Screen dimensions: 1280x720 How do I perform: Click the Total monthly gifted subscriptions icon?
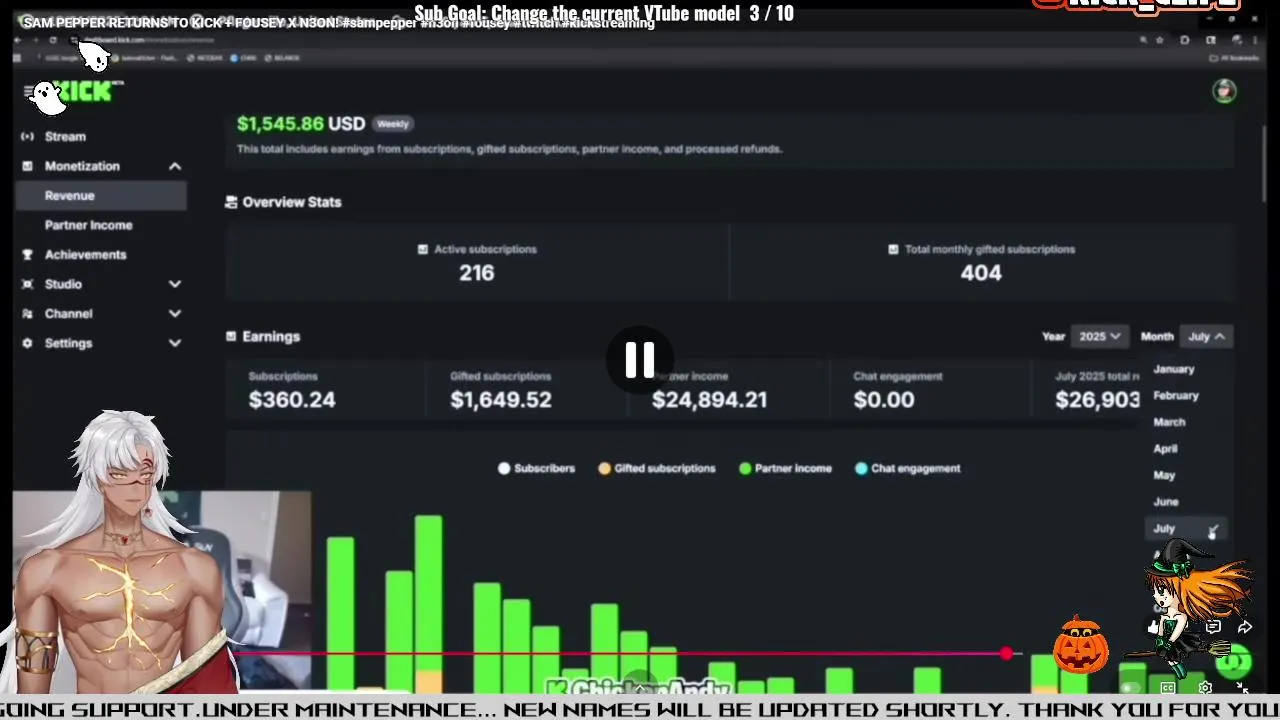tap(893, 249)
